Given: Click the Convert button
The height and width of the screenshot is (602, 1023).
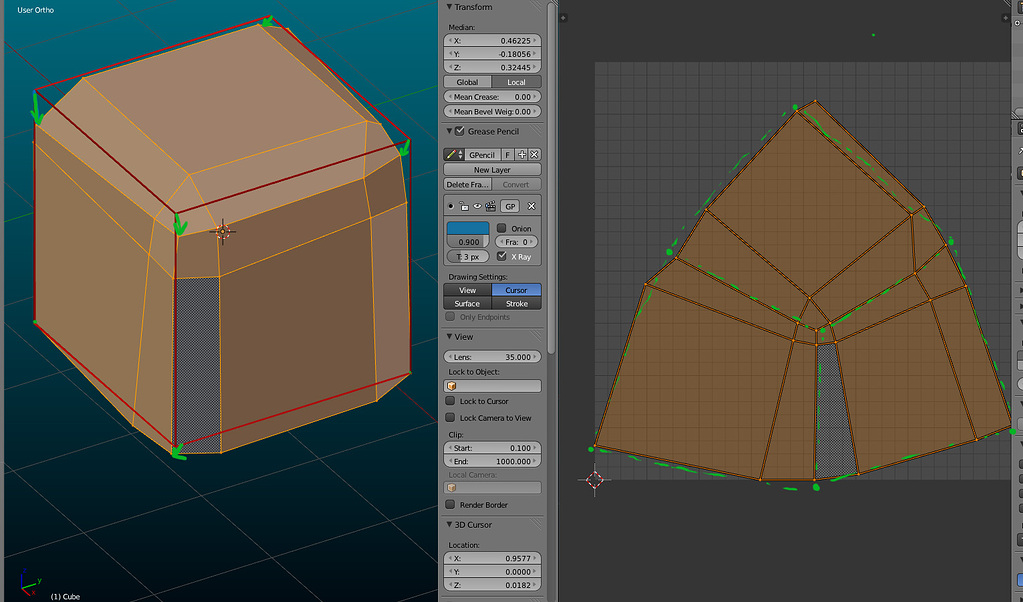Looking at the screenshot, I should coord(517,185).
